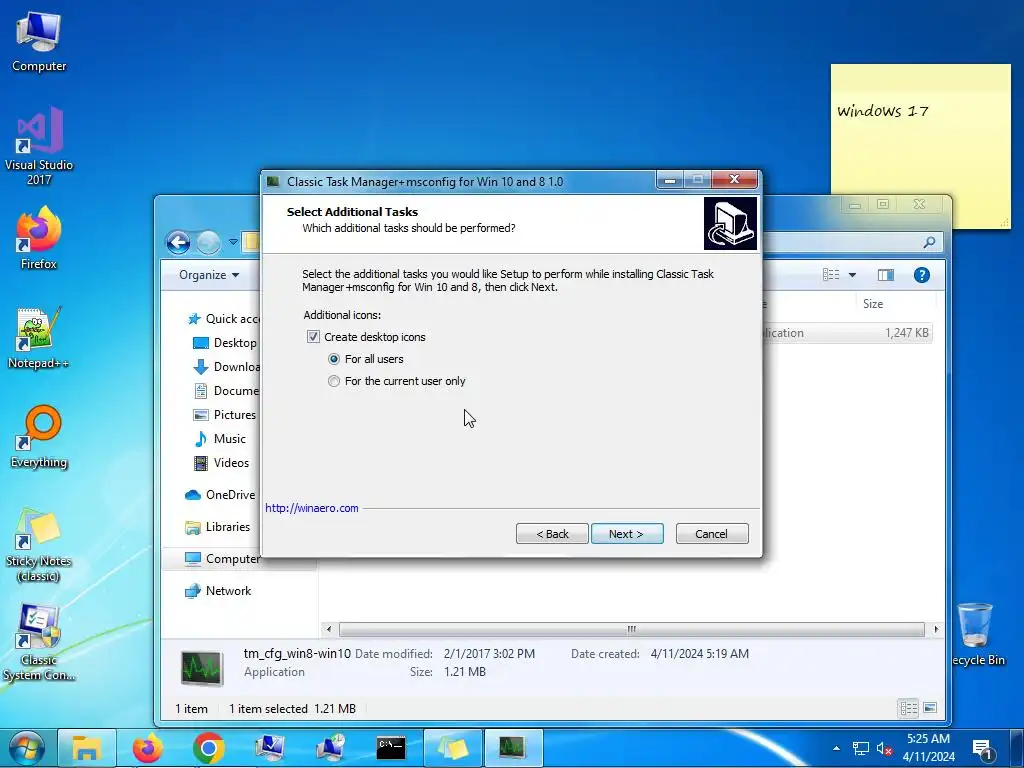Image resolution: width=1024 pixels, height=768 pixels.
Task: Cancel the setup wizard
Action: (712, 534)
